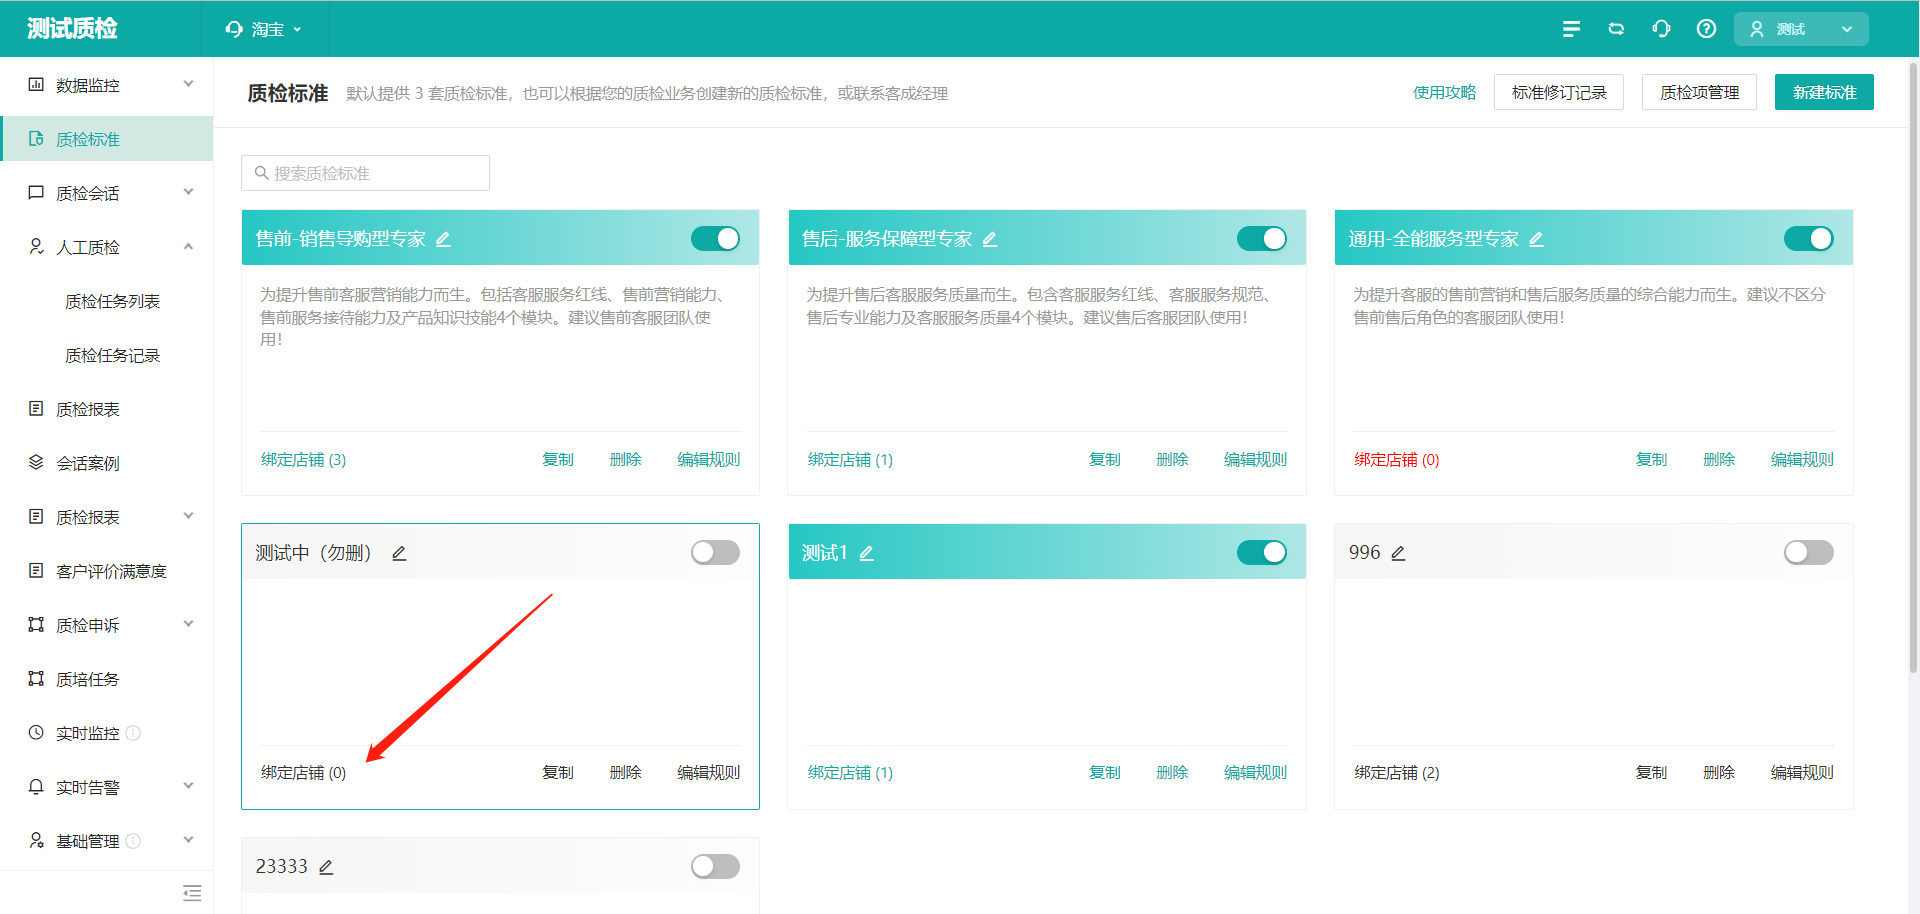Open the help question mark icon
The width and height of the screenshot is (1920, 914).
[1706, 29]
